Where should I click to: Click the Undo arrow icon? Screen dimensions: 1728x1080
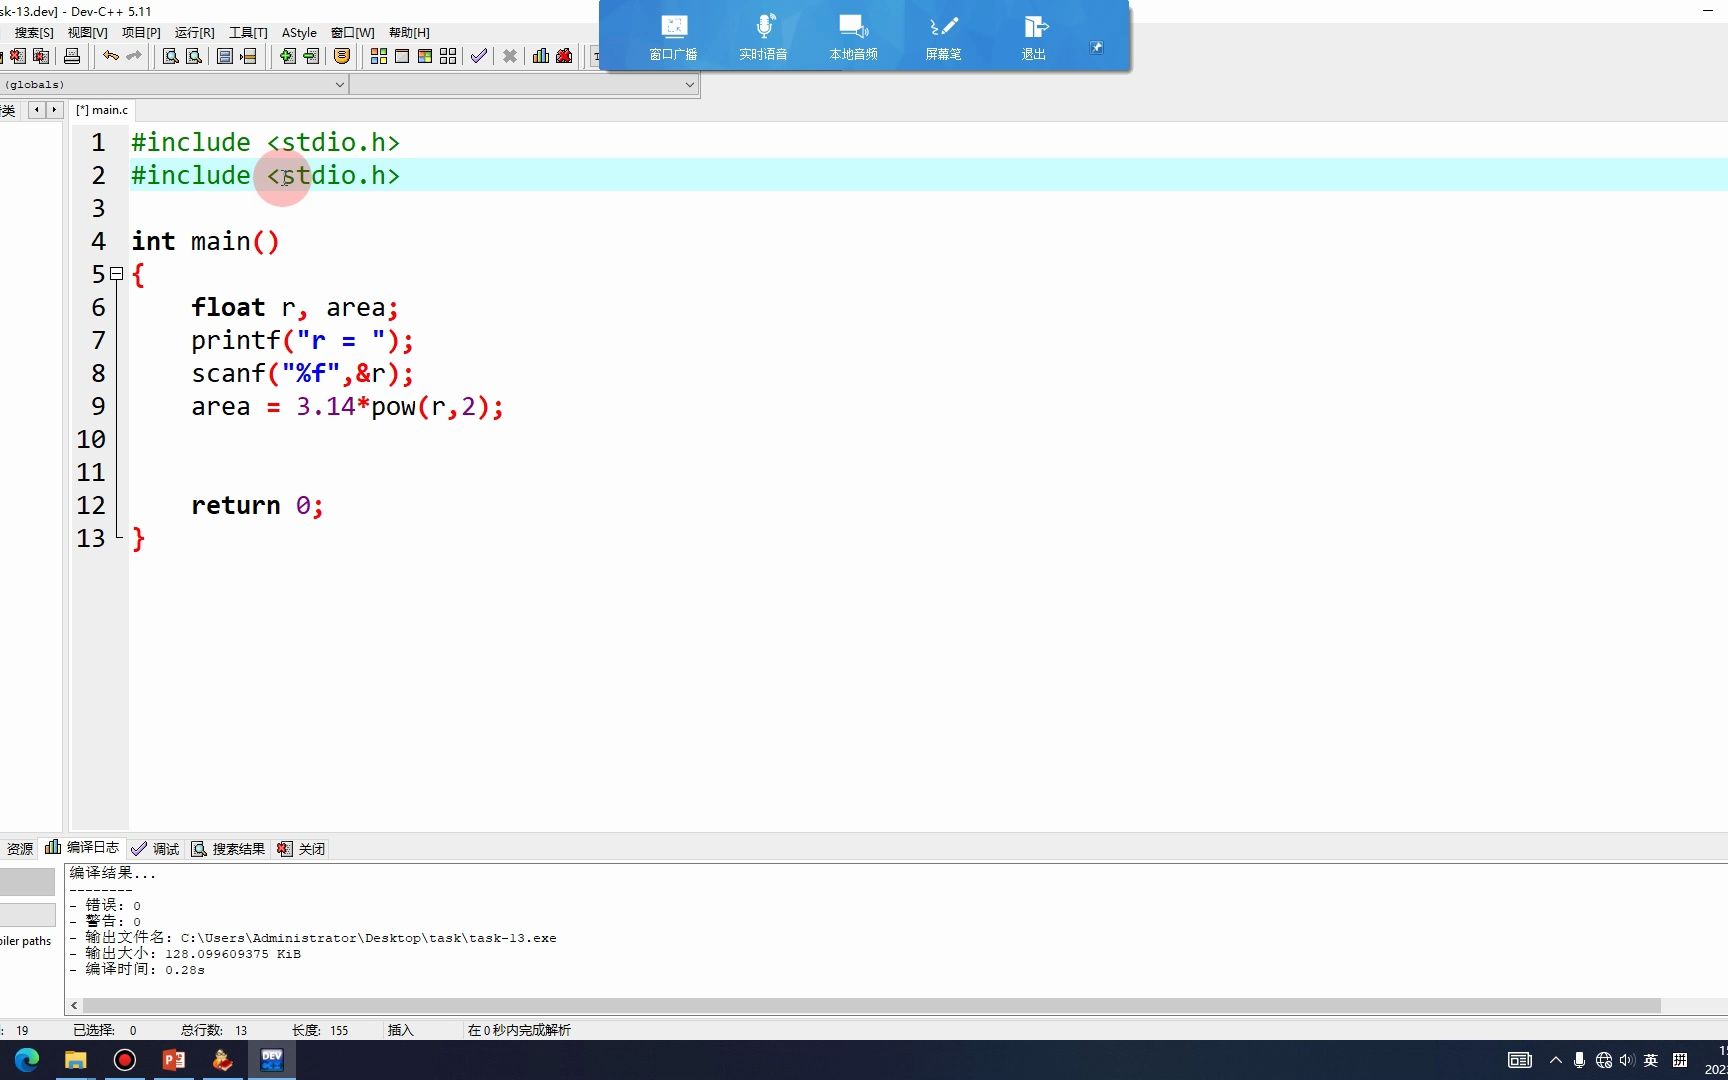pyautogui.click(x=111, y=56)
